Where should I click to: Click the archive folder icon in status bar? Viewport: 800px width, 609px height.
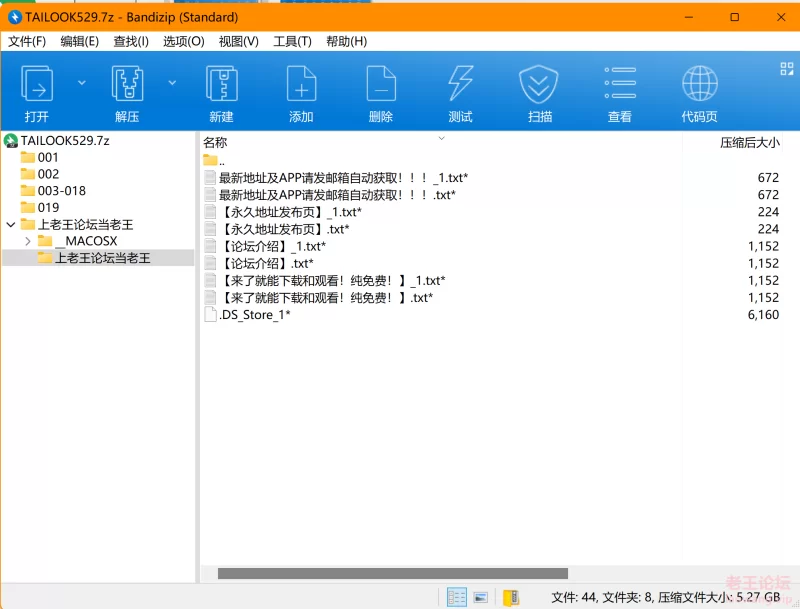[x=511, y=597]
